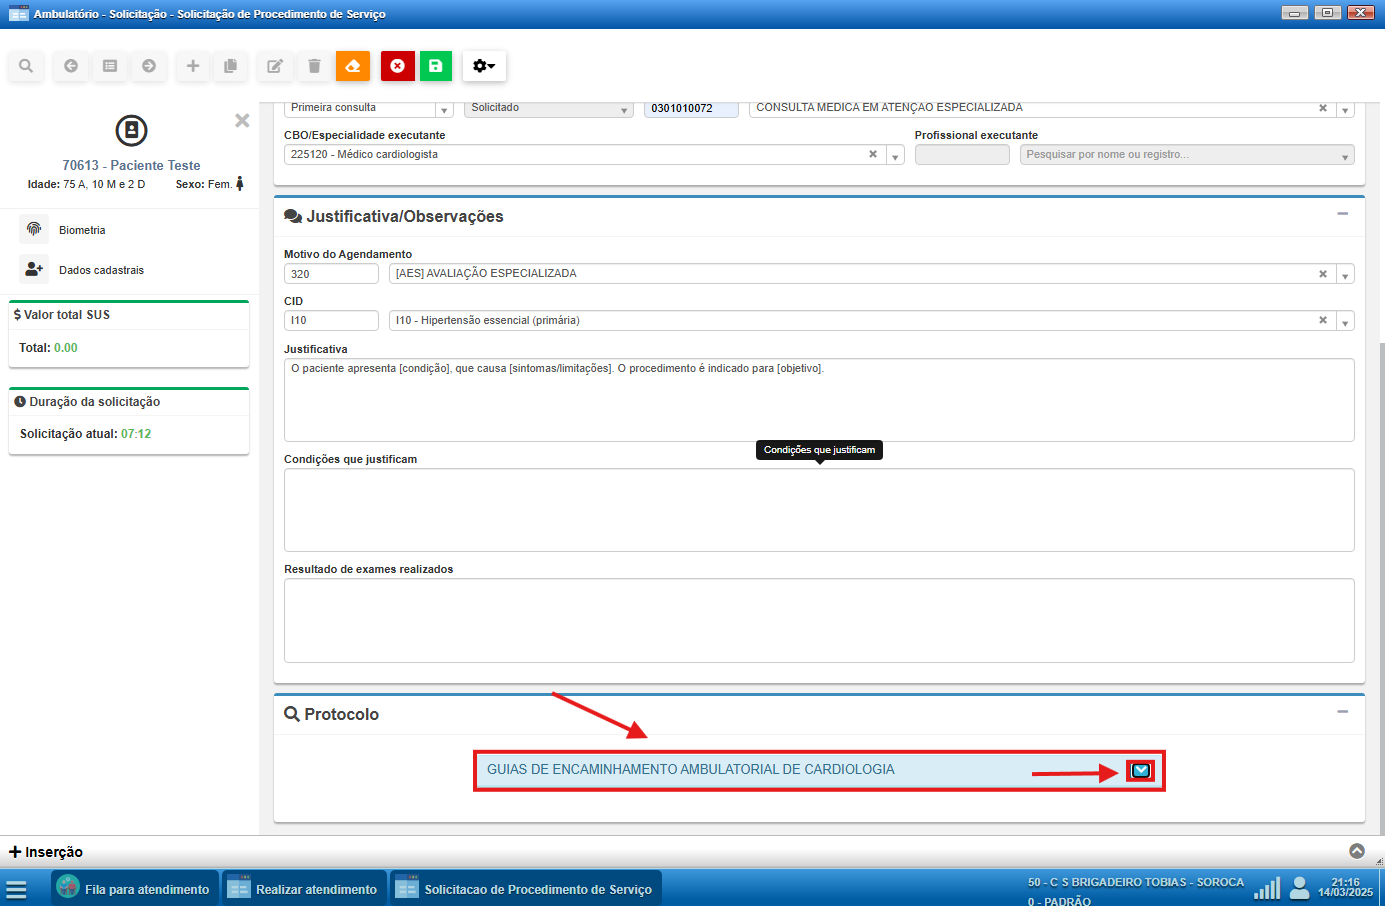Expand the cardiology protocol guide chevron

[x=1140, y=770]
